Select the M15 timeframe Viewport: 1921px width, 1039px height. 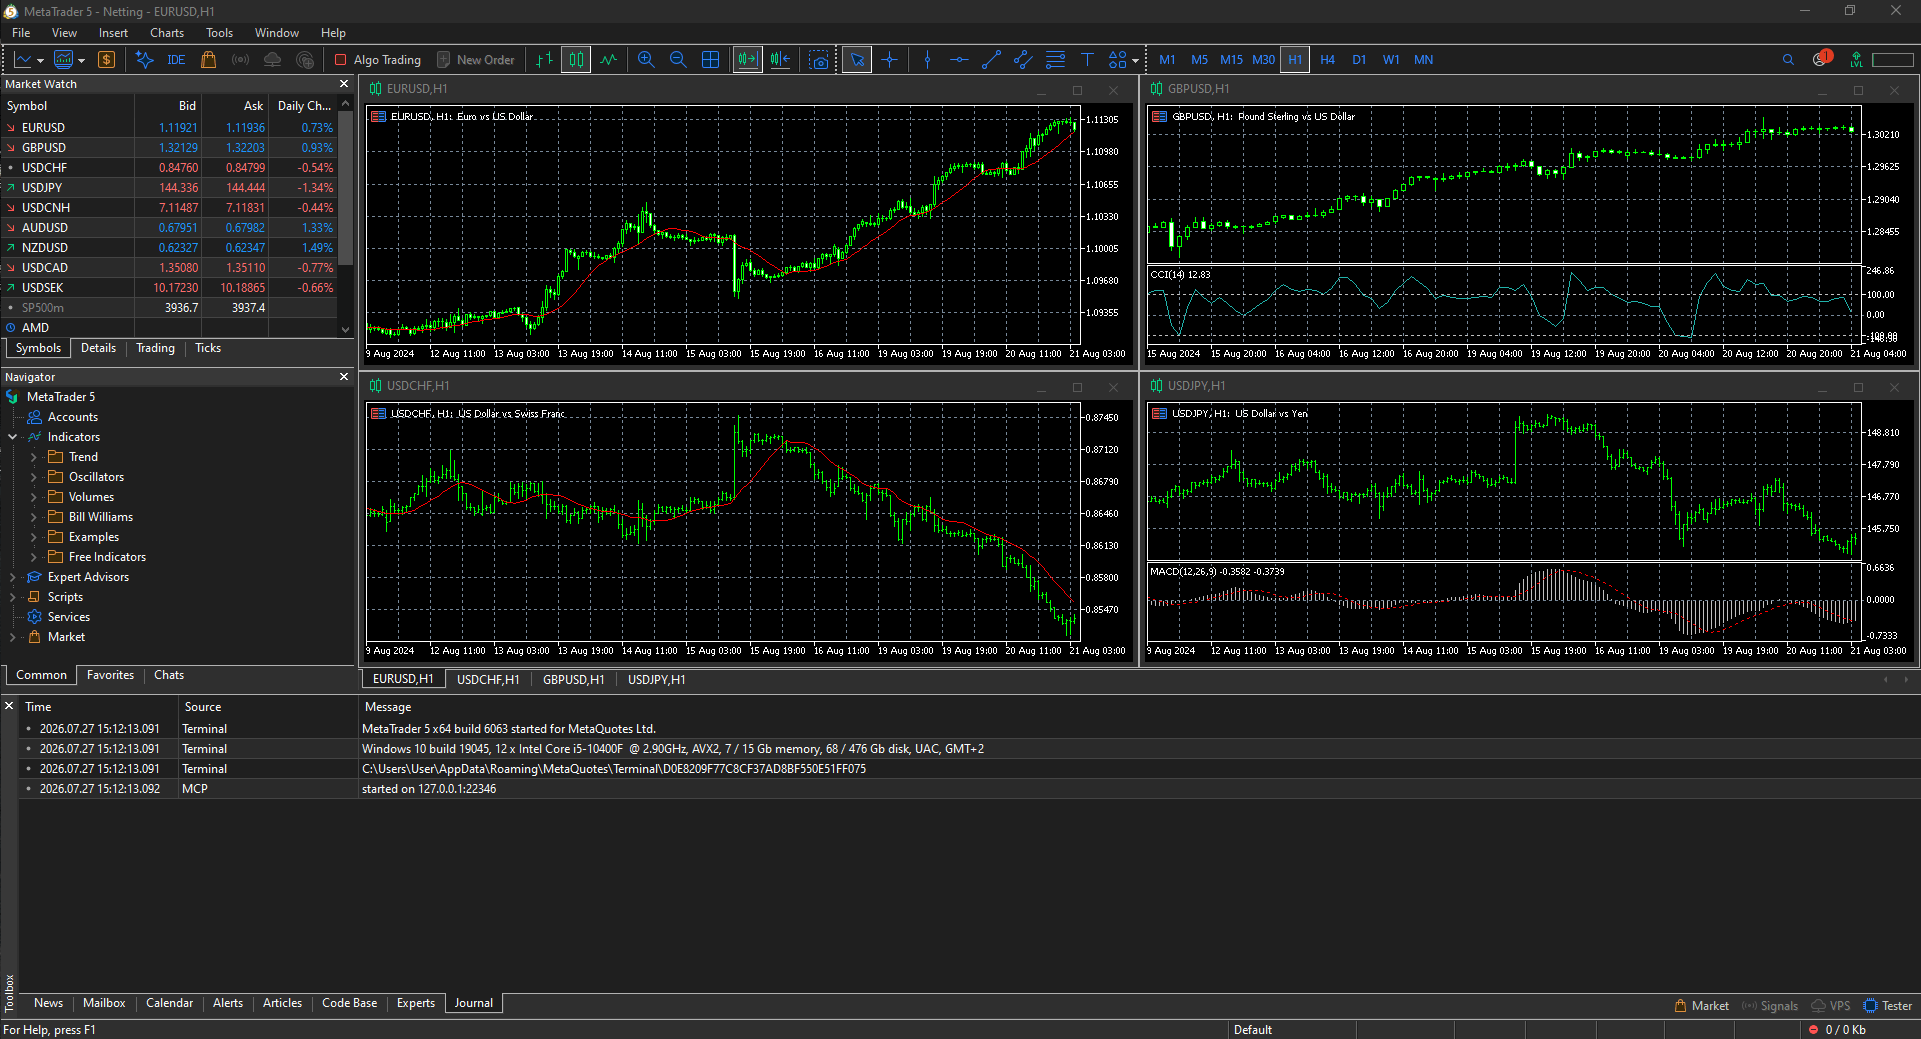(1231, 60)
